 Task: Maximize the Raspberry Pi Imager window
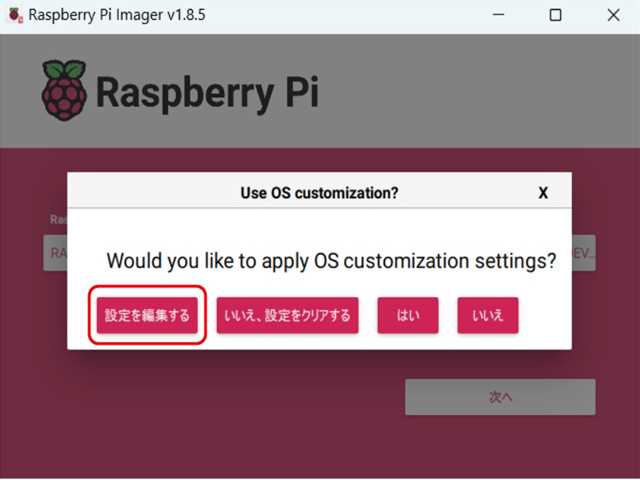555,15
